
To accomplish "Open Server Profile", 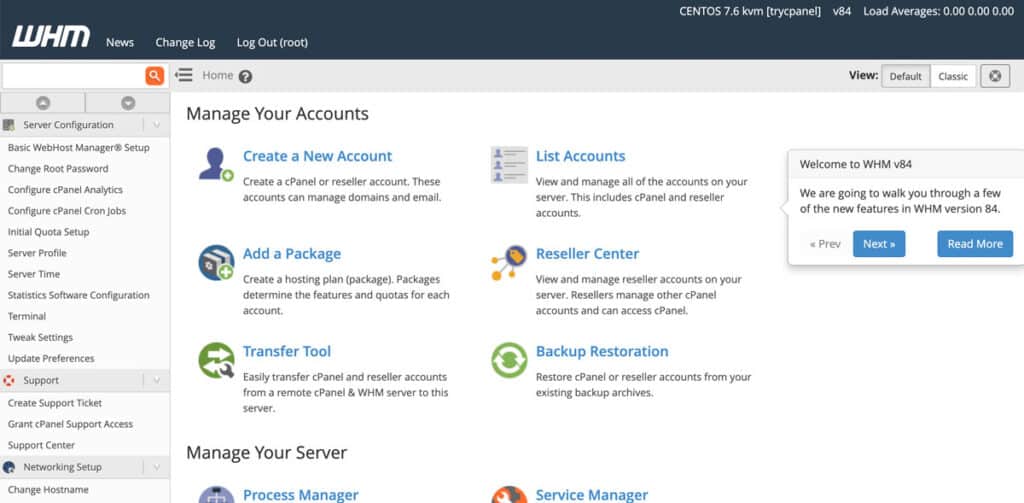I will tap(37, 253).
